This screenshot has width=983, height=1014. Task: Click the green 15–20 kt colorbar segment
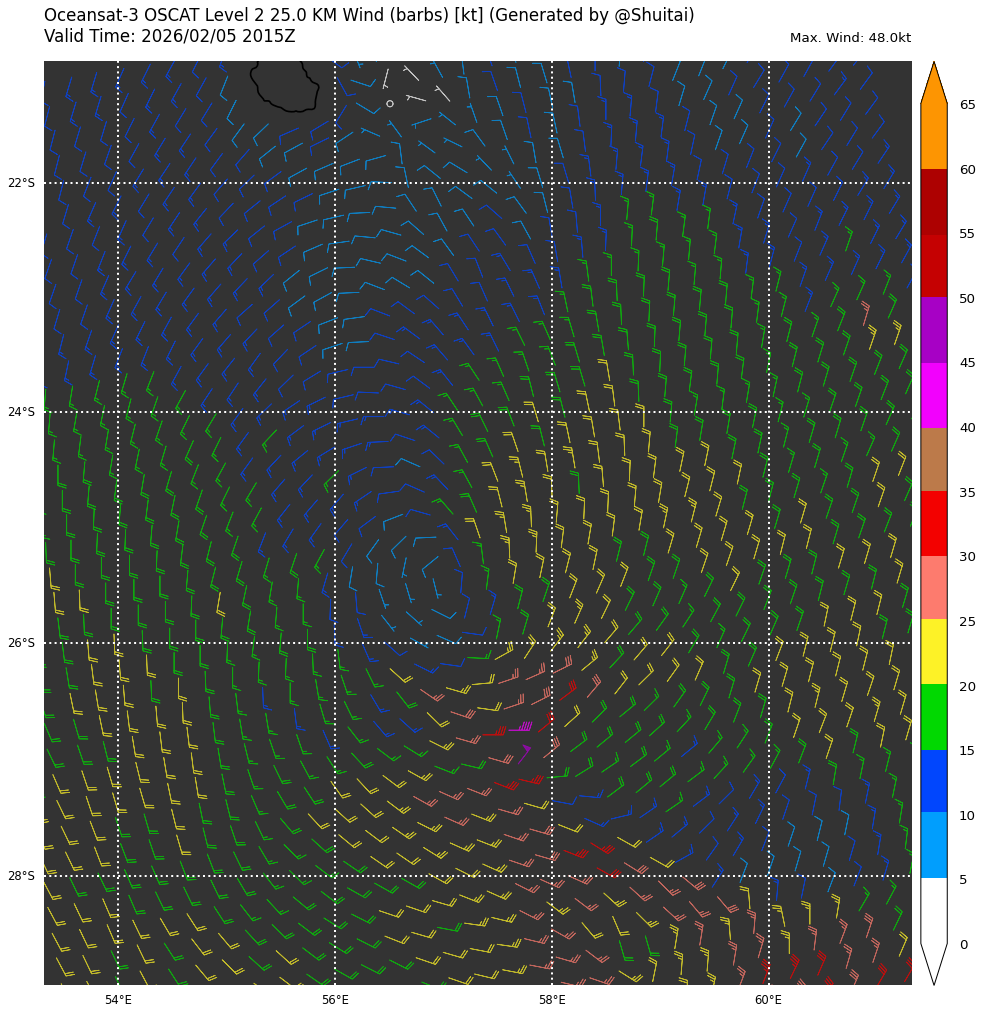click(933, 717)
